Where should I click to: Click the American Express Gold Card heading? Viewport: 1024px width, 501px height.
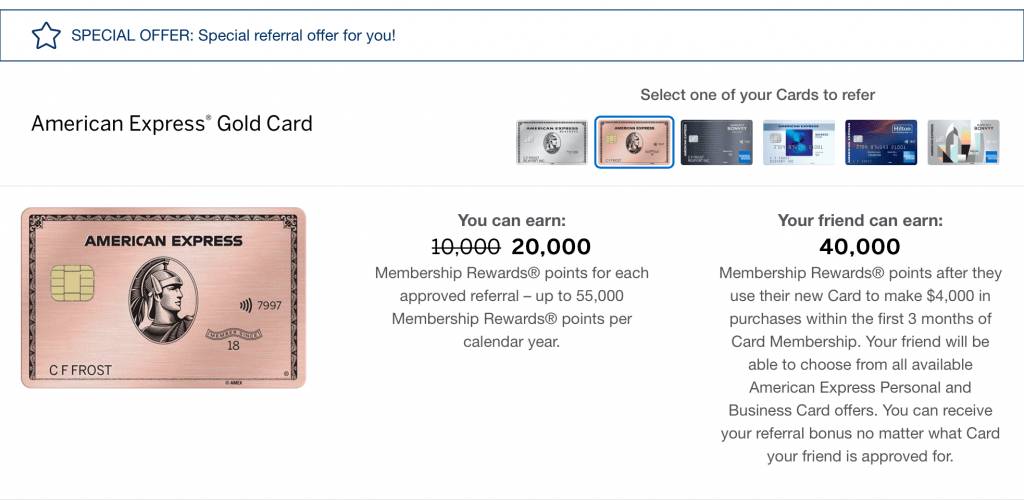click(x=172, y=123)
